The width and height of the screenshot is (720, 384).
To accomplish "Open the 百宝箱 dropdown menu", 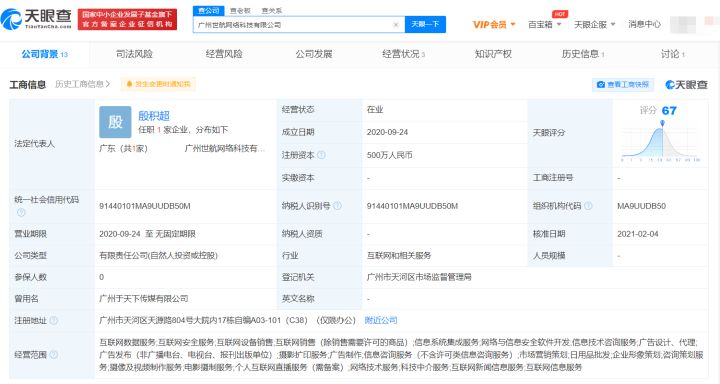I will coord(545,24).
